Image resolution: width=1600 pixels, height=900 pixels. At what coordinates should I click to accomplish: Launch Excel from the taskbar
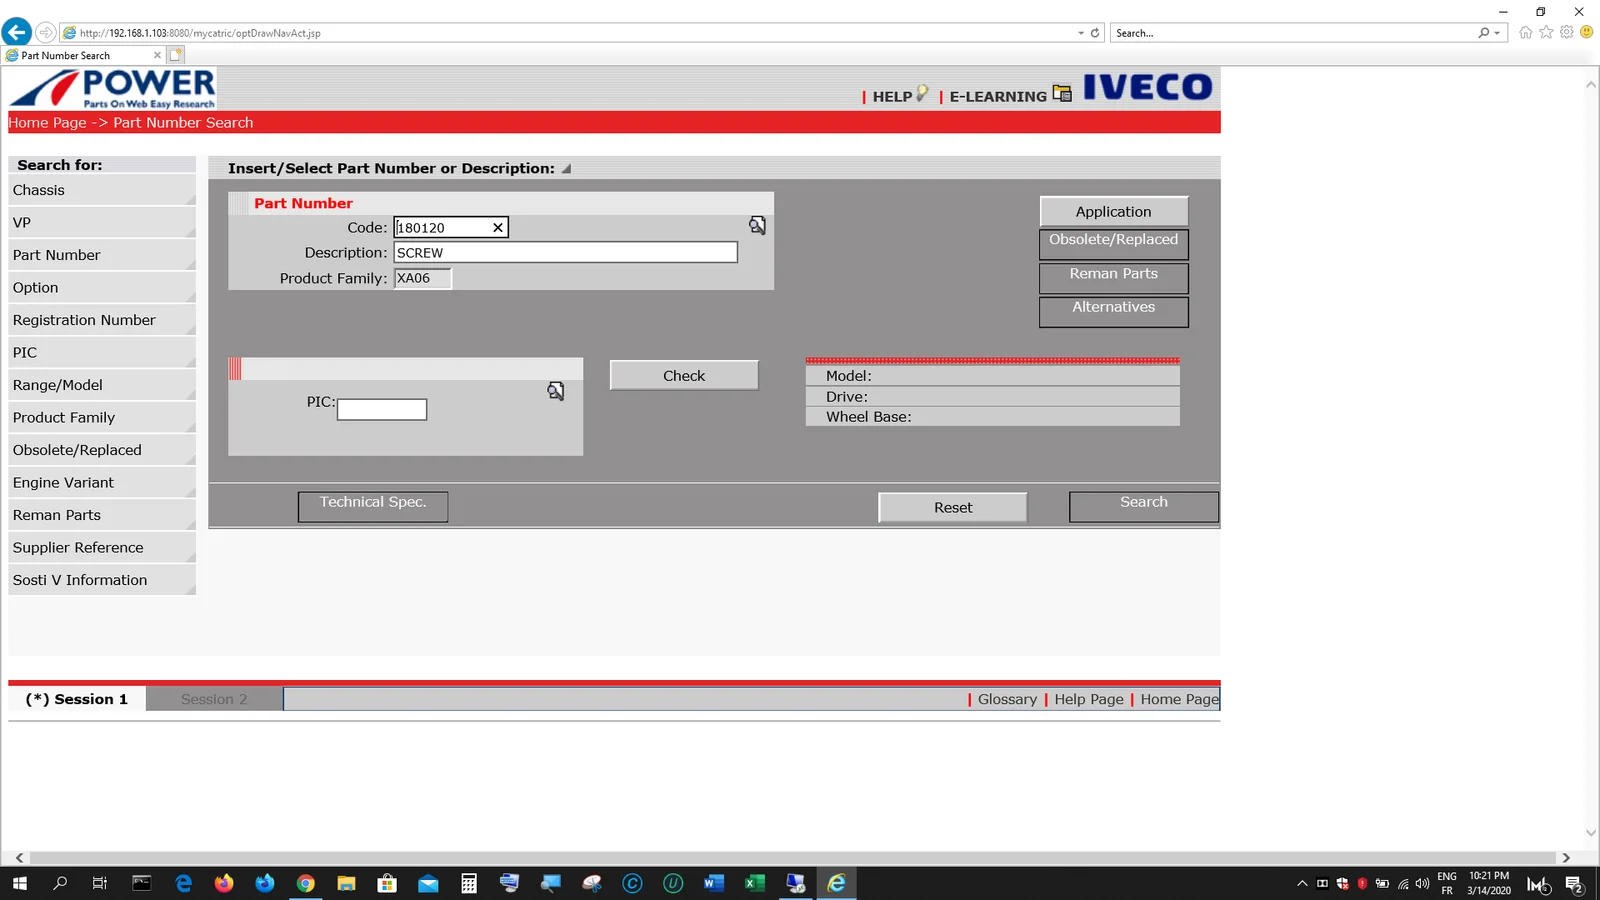(754, 883)
